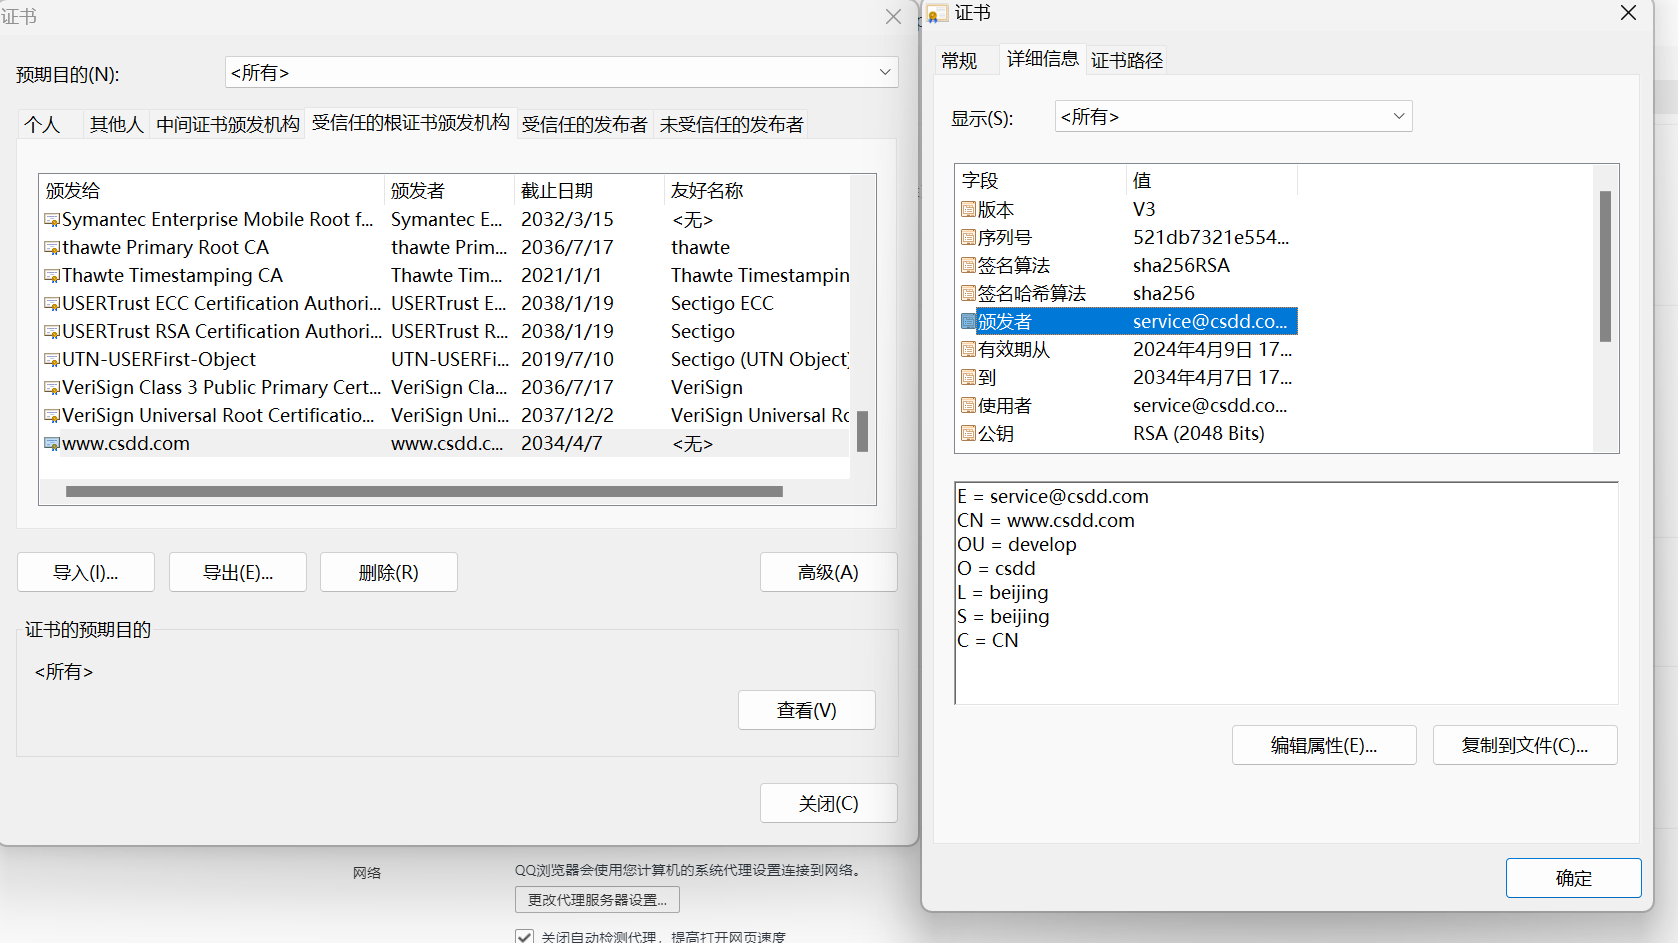Click the 签名算法 field icon

click(968, 265)
